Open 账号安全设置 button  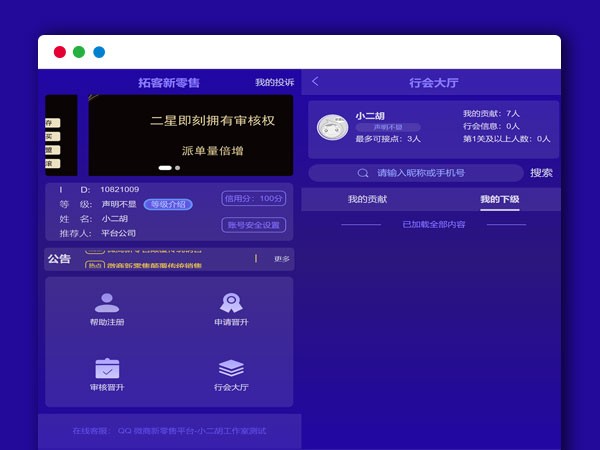[254, 225]
